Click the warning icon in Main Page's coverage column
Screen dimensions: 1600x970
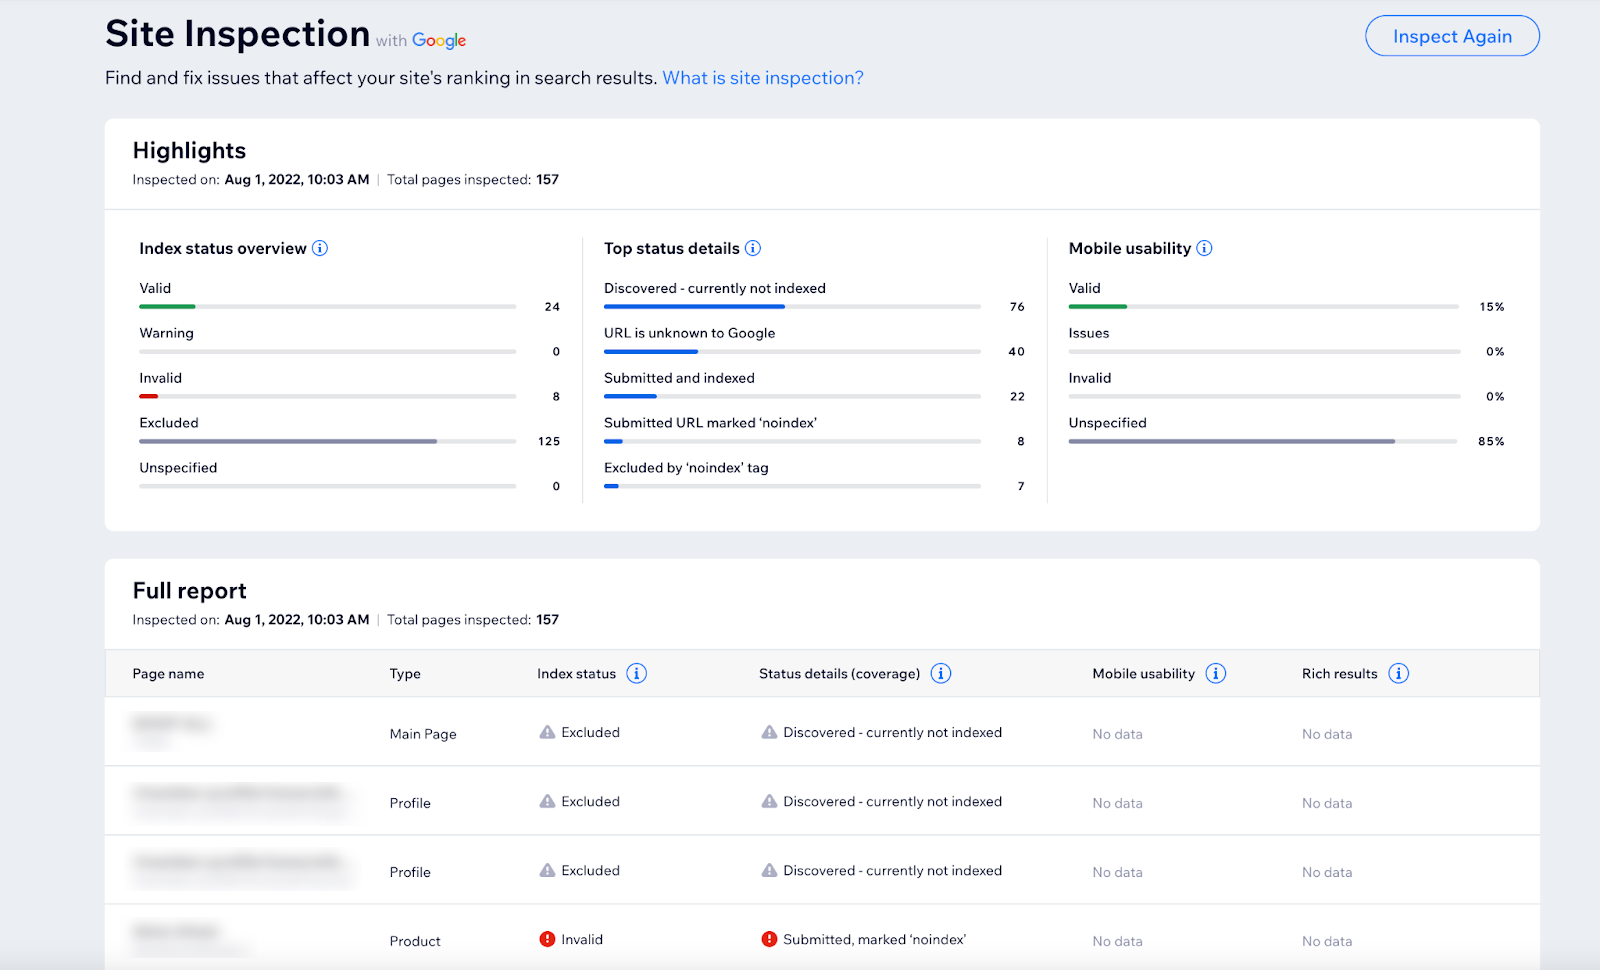coord(769,731)
